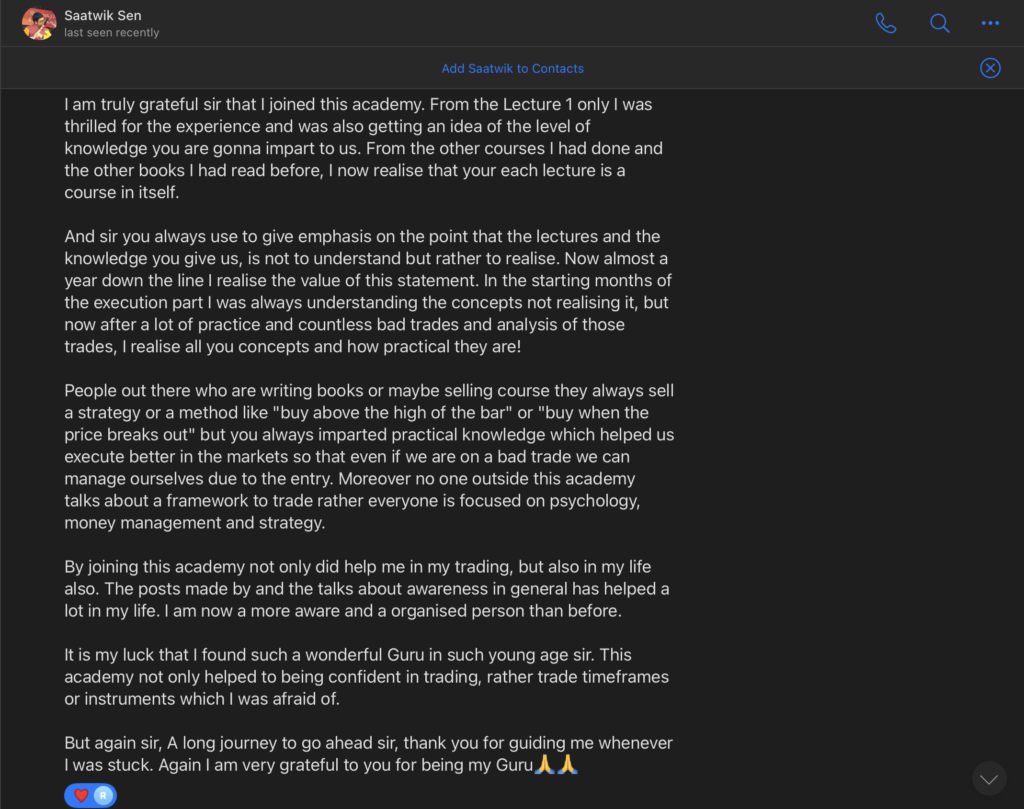Select paragraph starting "It is my luck"
Image resolution: width=1024 pixels, height=809 pixels.
click(x=366, y=676)
